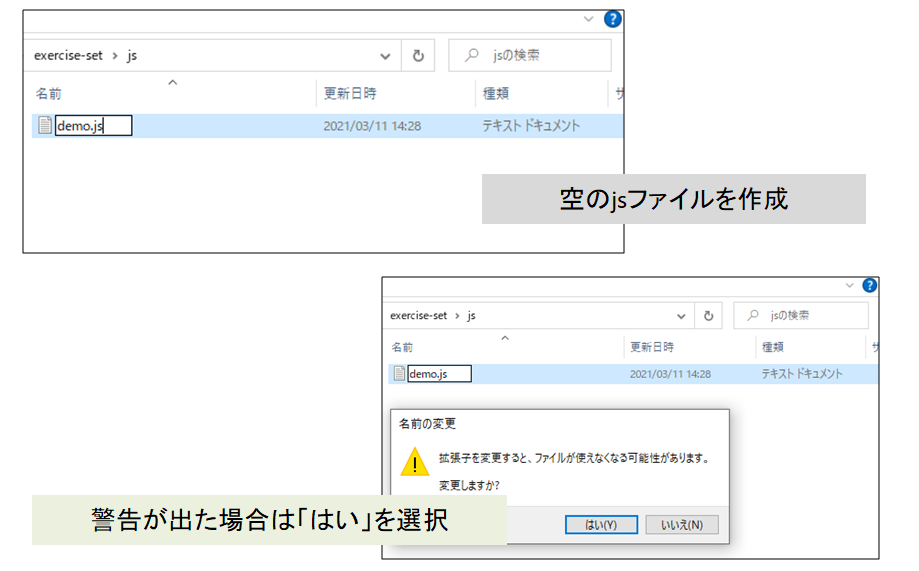Click the 拡張子を変更すると warning message text
This screenshot has width=919, height=571.
coord(574,458)
